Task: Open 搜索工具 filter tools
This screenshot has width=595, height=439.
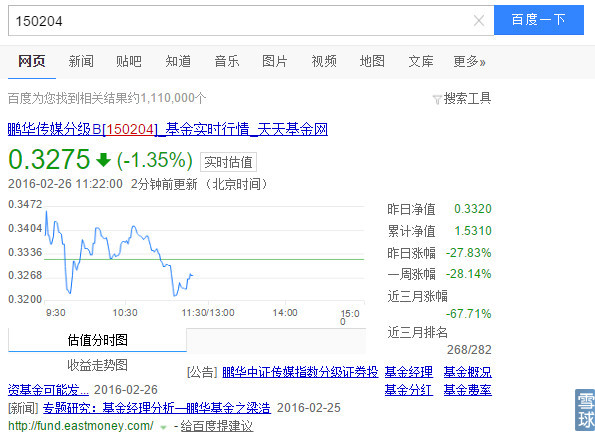Action: click(467, 99)
